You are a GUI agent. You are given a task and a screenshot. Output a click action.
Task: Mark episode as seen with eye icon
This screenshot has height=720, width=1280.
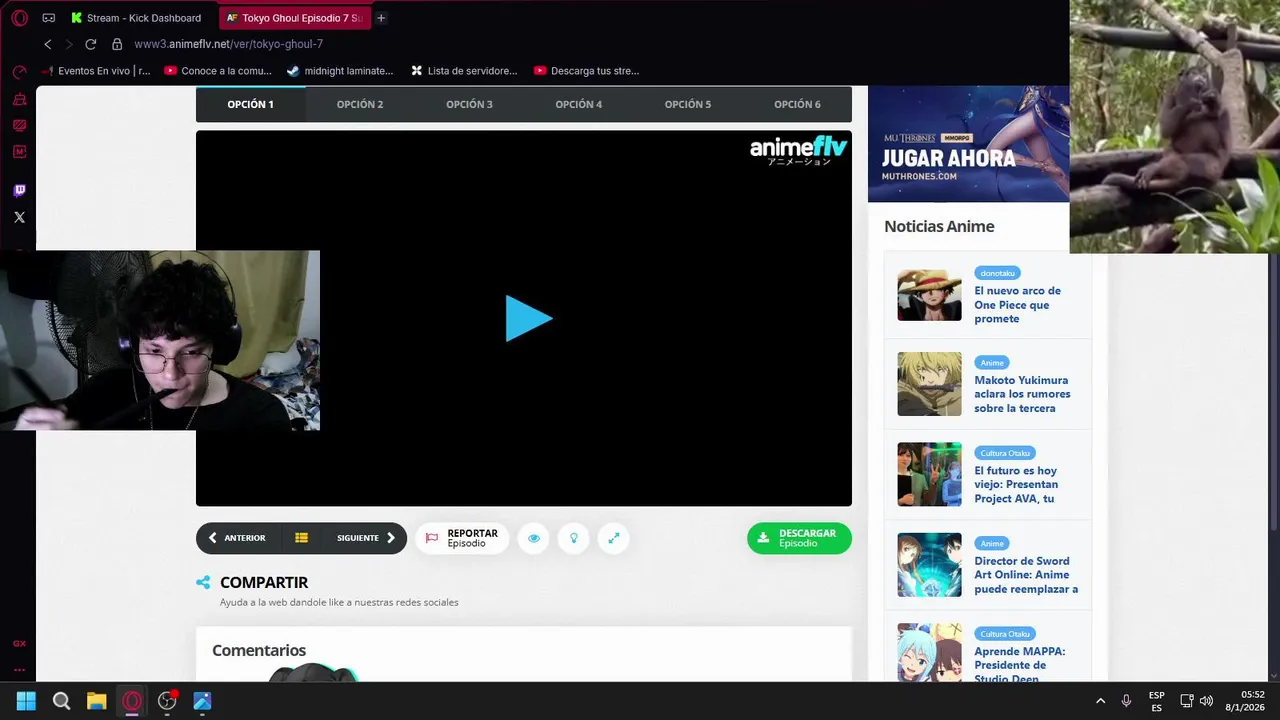tap(533, 538)
